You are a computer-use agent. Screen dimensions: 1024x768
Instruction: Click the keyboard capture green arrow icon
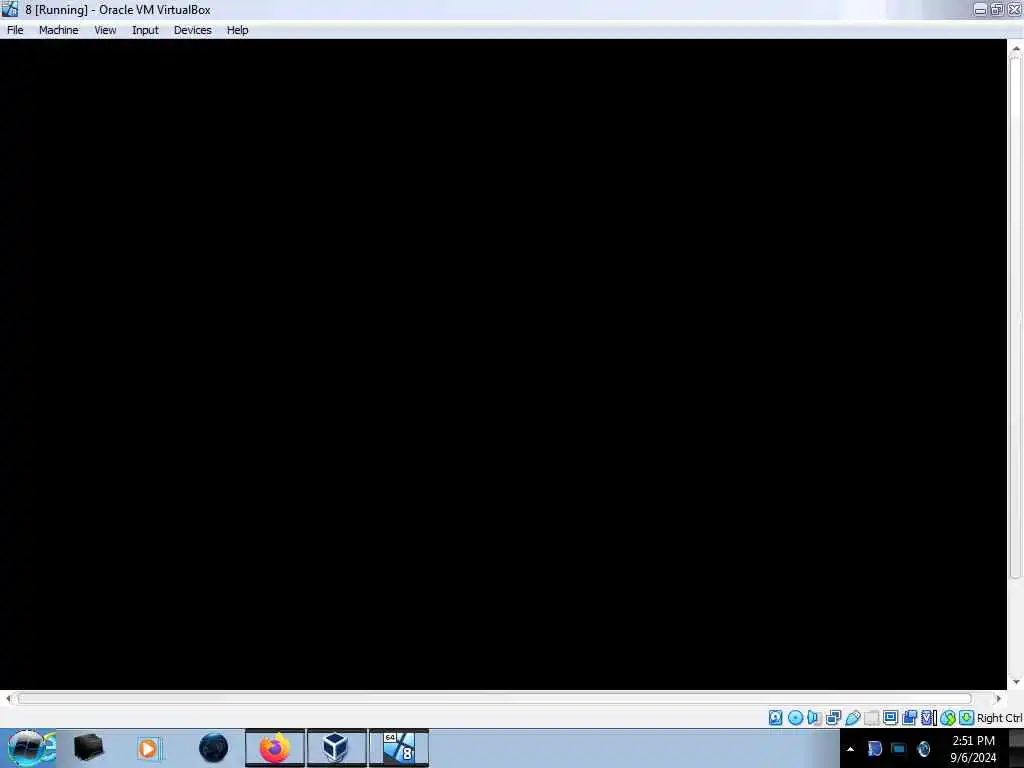click(967, 718)
